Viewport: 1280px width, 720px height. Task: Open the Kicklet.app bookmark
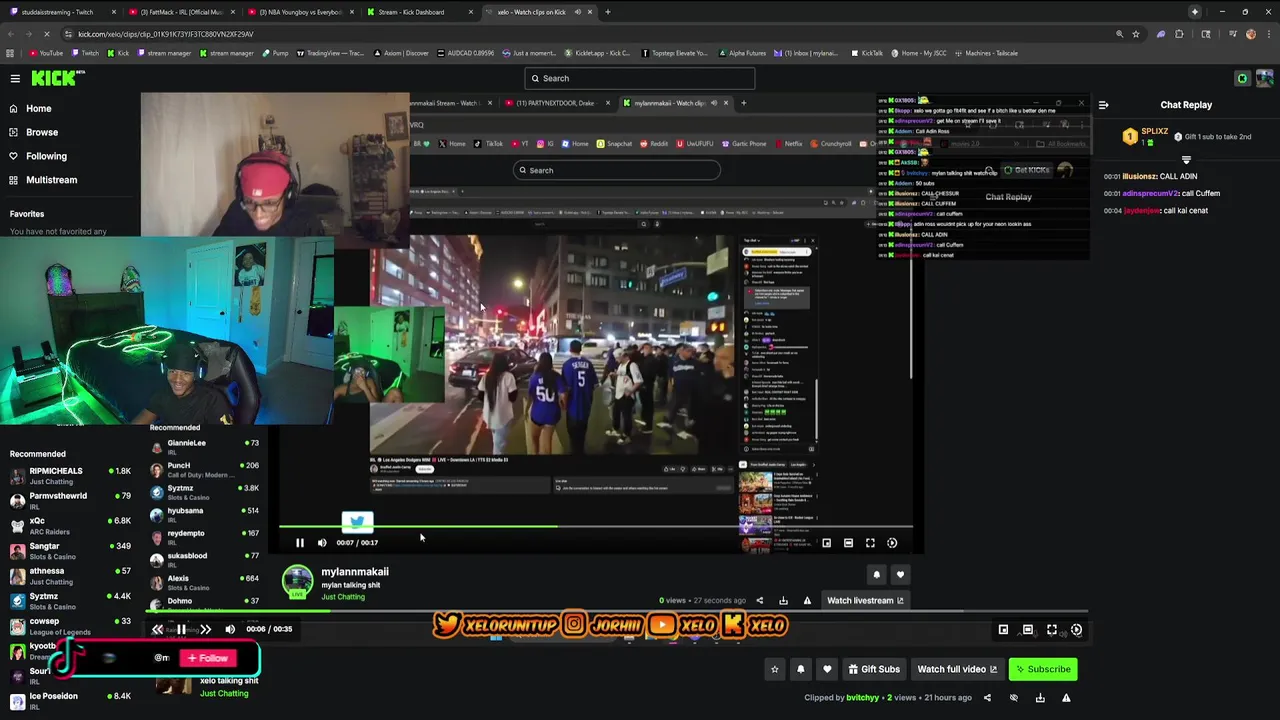point(599,53)
